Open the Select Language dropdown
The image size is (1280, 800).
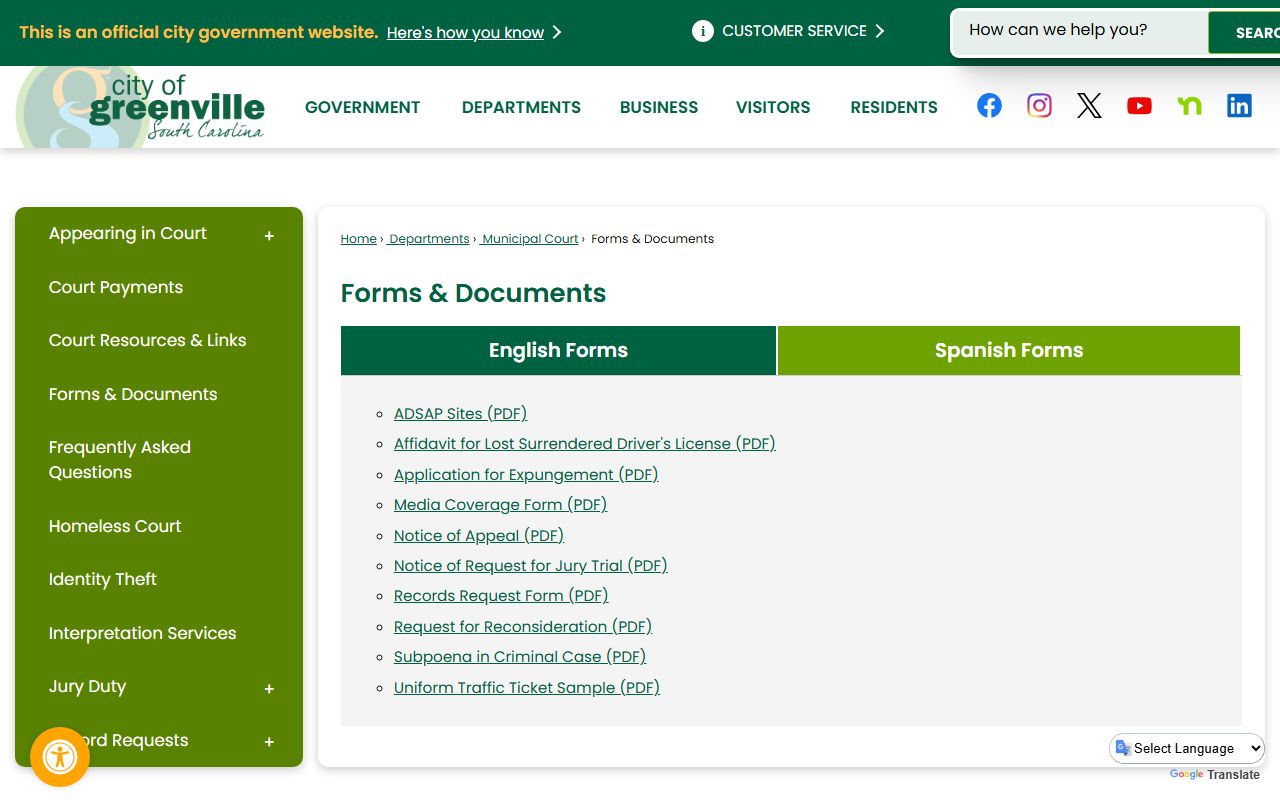(1187, 748)
